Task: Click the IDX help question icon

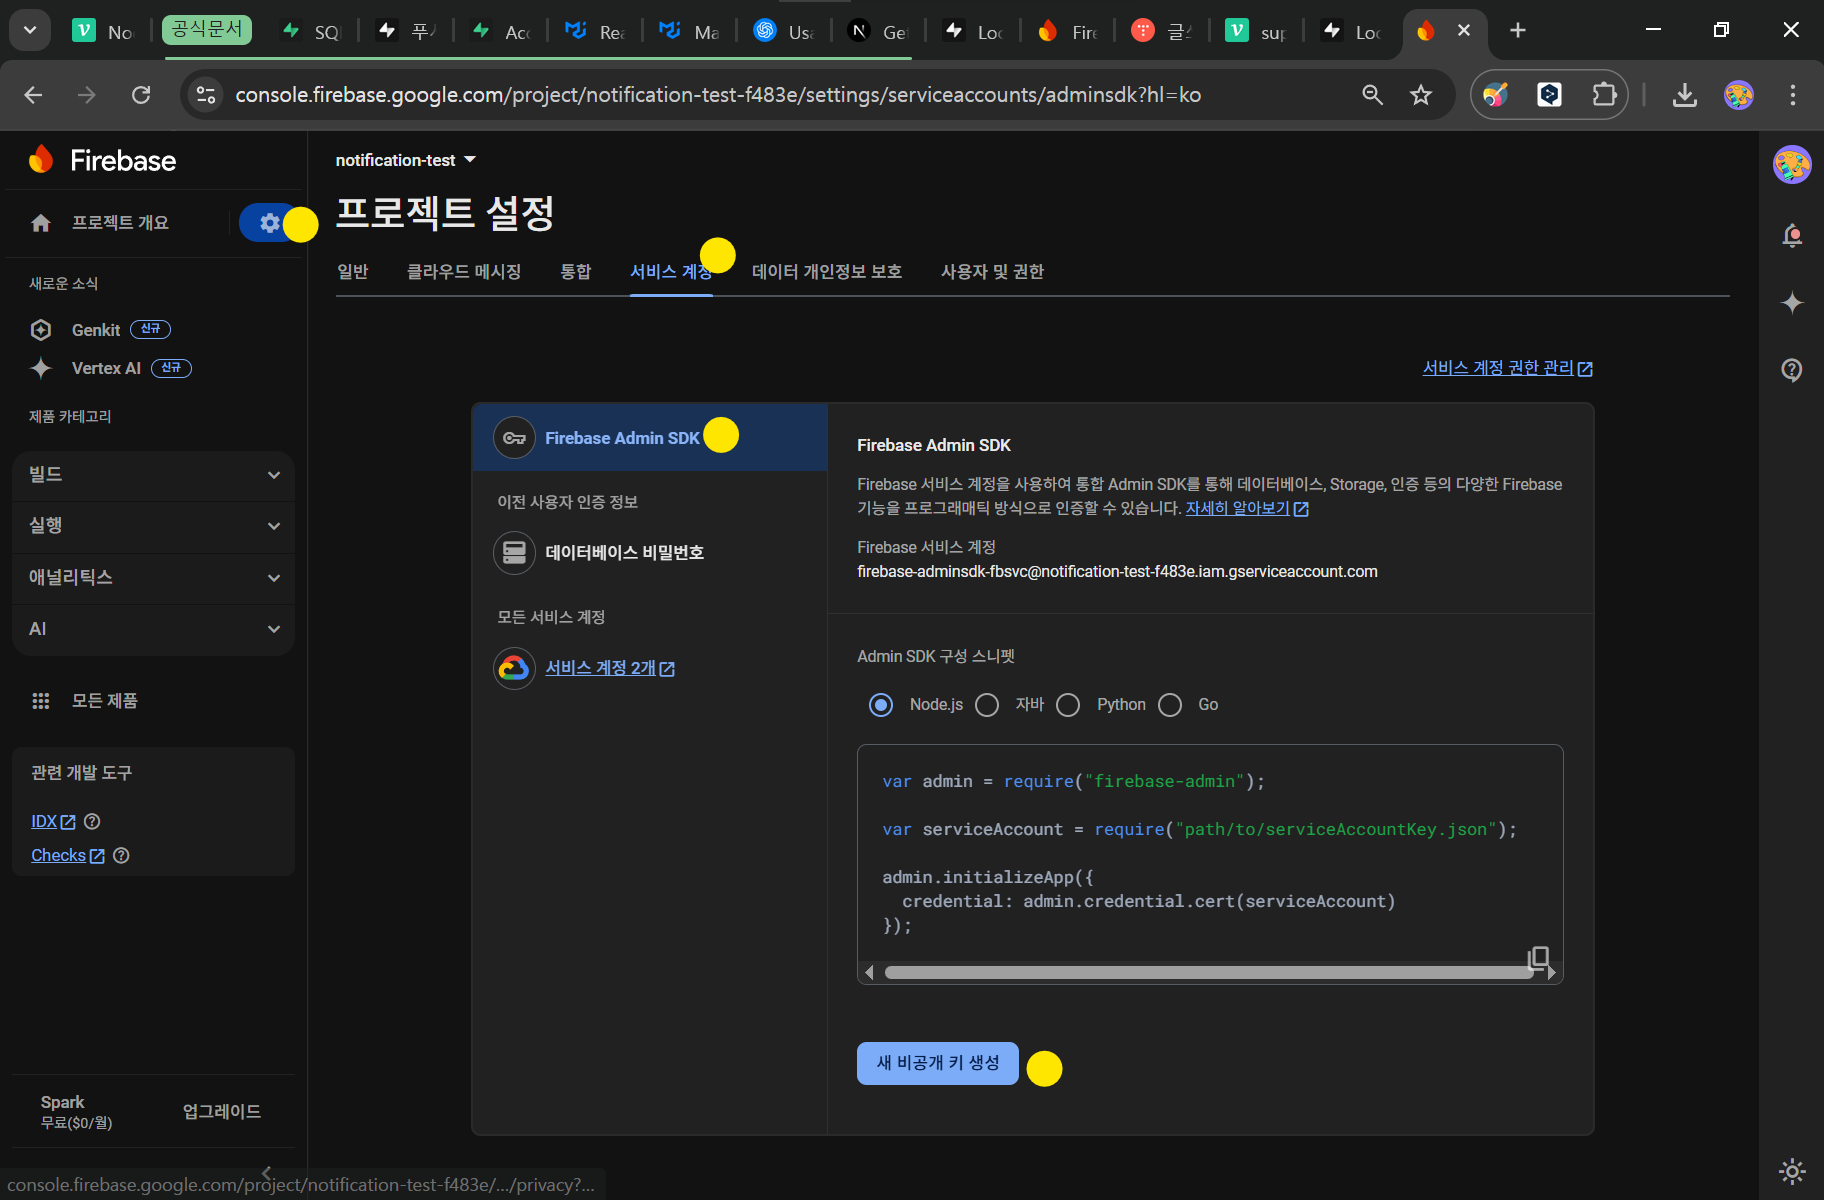Action: 92,822
